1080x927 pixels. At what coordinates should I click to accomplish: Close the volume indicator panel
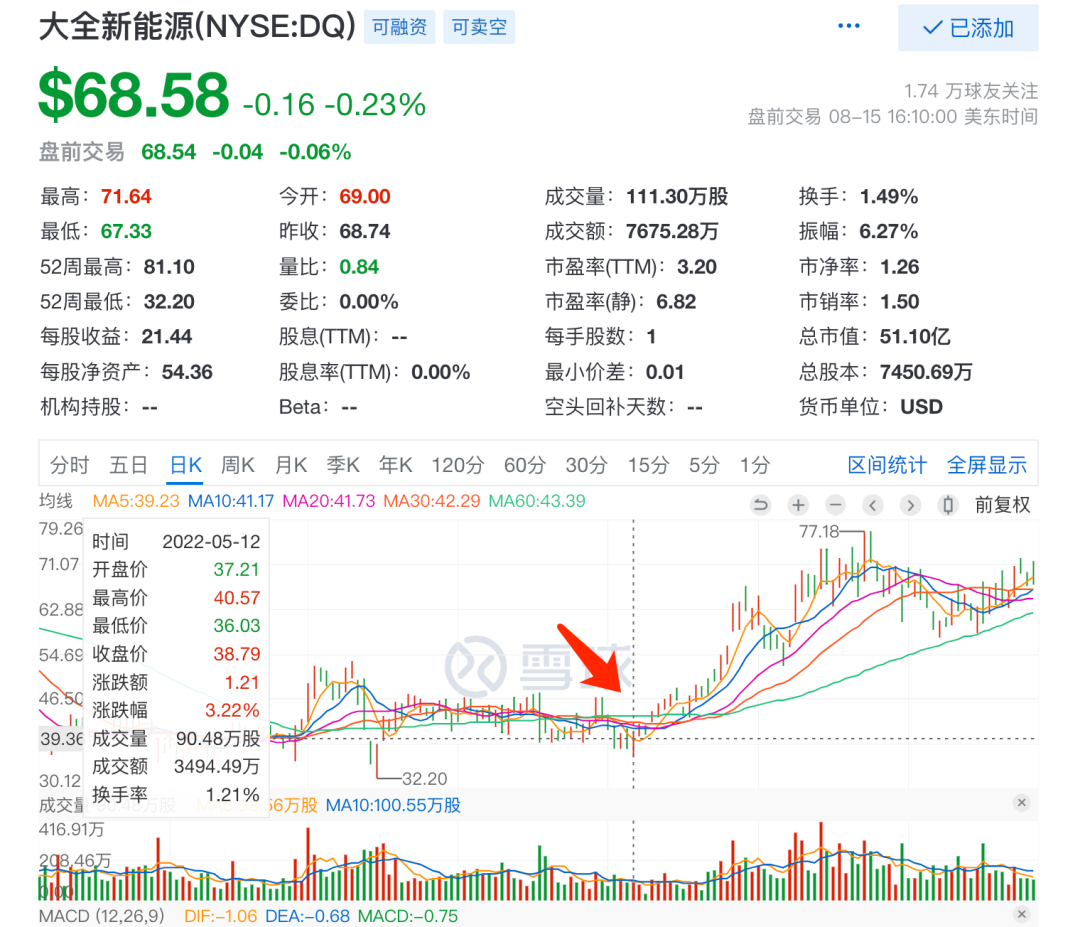click(1021, 802)
